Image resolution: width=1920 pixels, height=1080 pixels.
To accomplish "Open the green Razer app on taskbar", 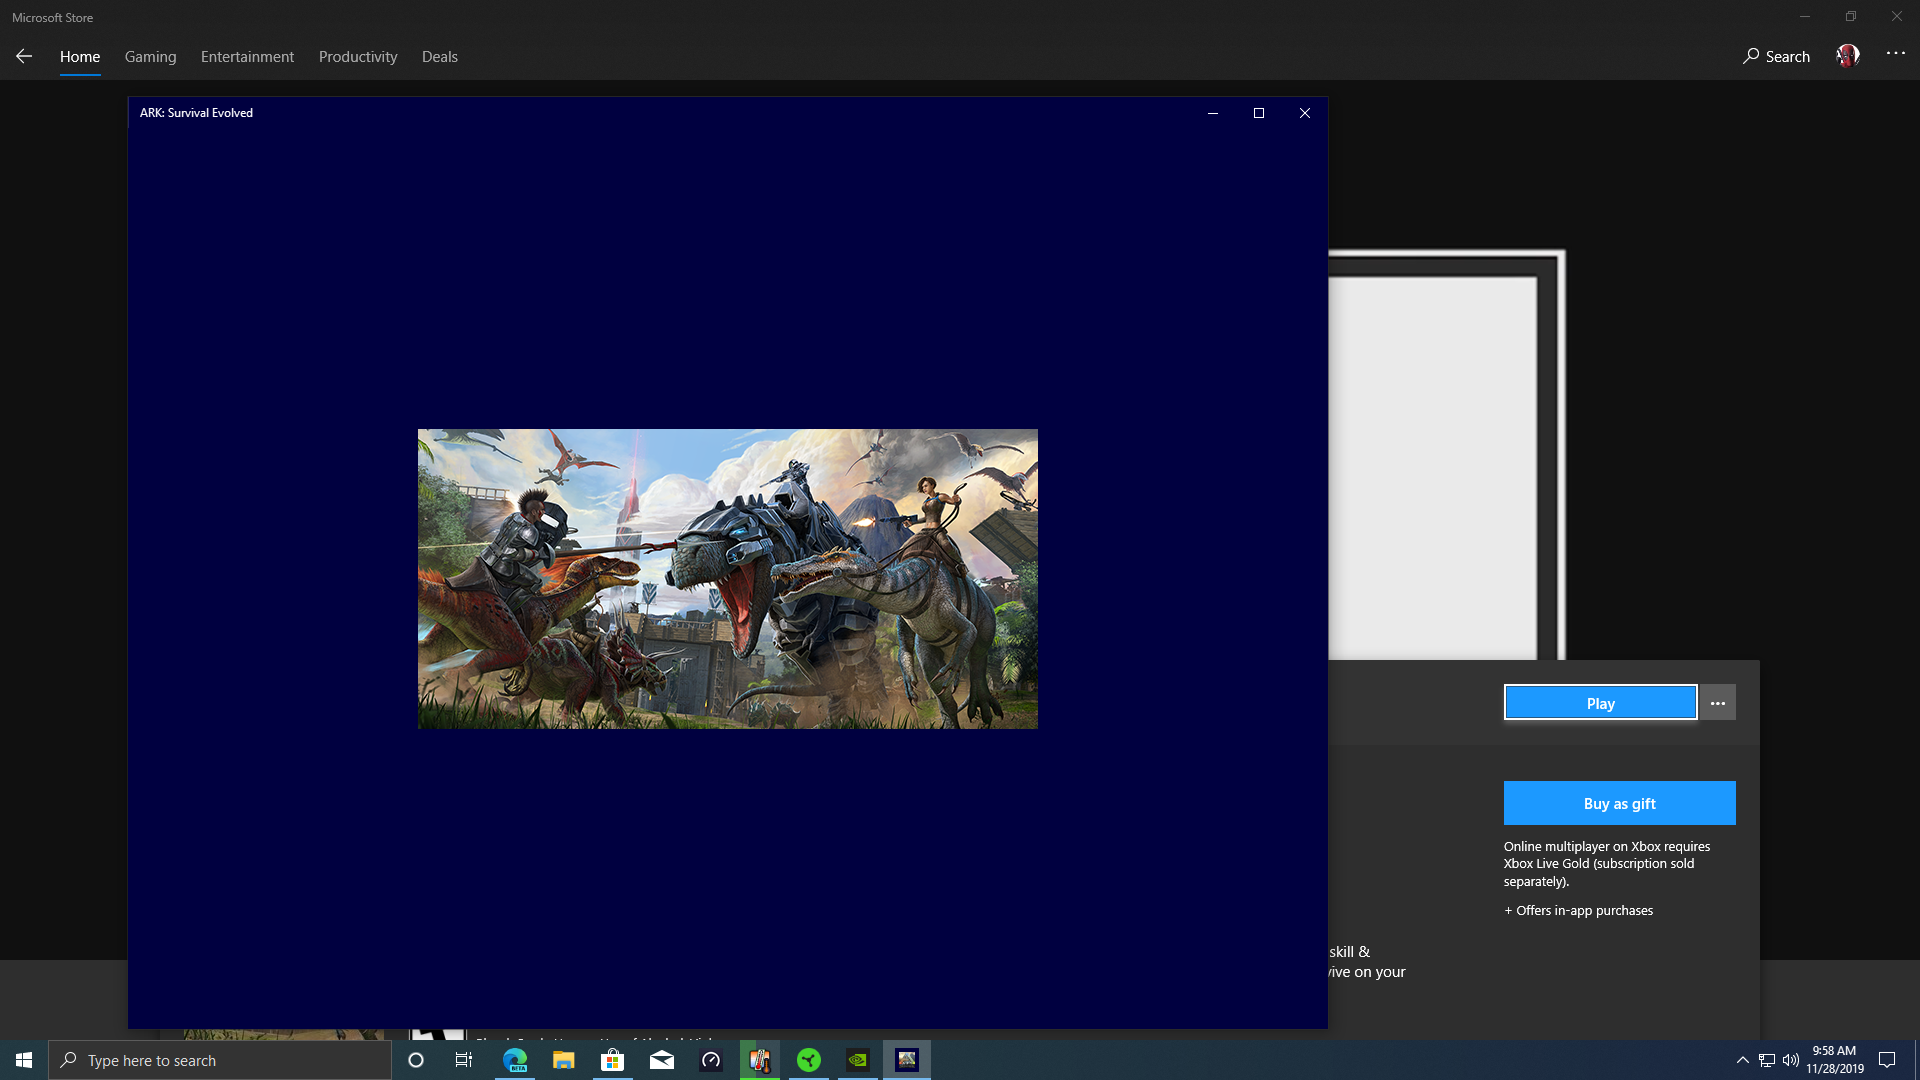I will [x=809, y=1060].
